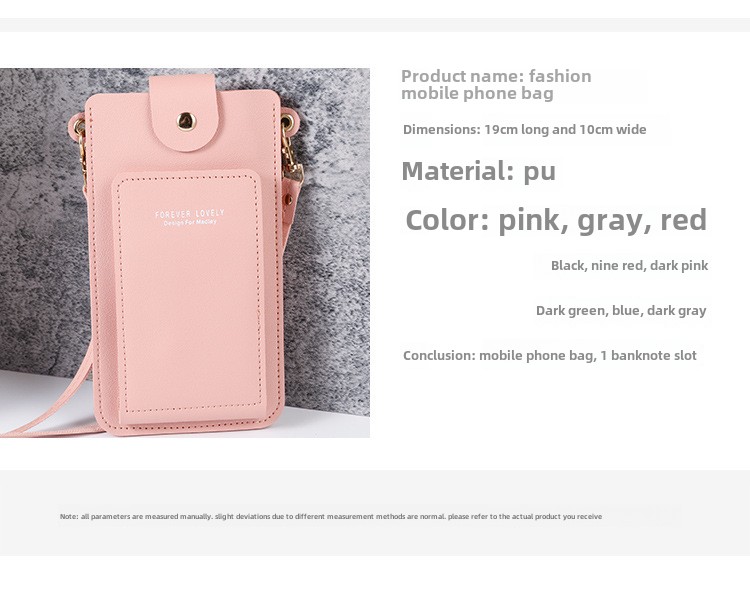Image resolution: width=750 pixels, height=589 pixels.
Task: Click the Black, nine red, dark pink line
Action: (629, 266)
